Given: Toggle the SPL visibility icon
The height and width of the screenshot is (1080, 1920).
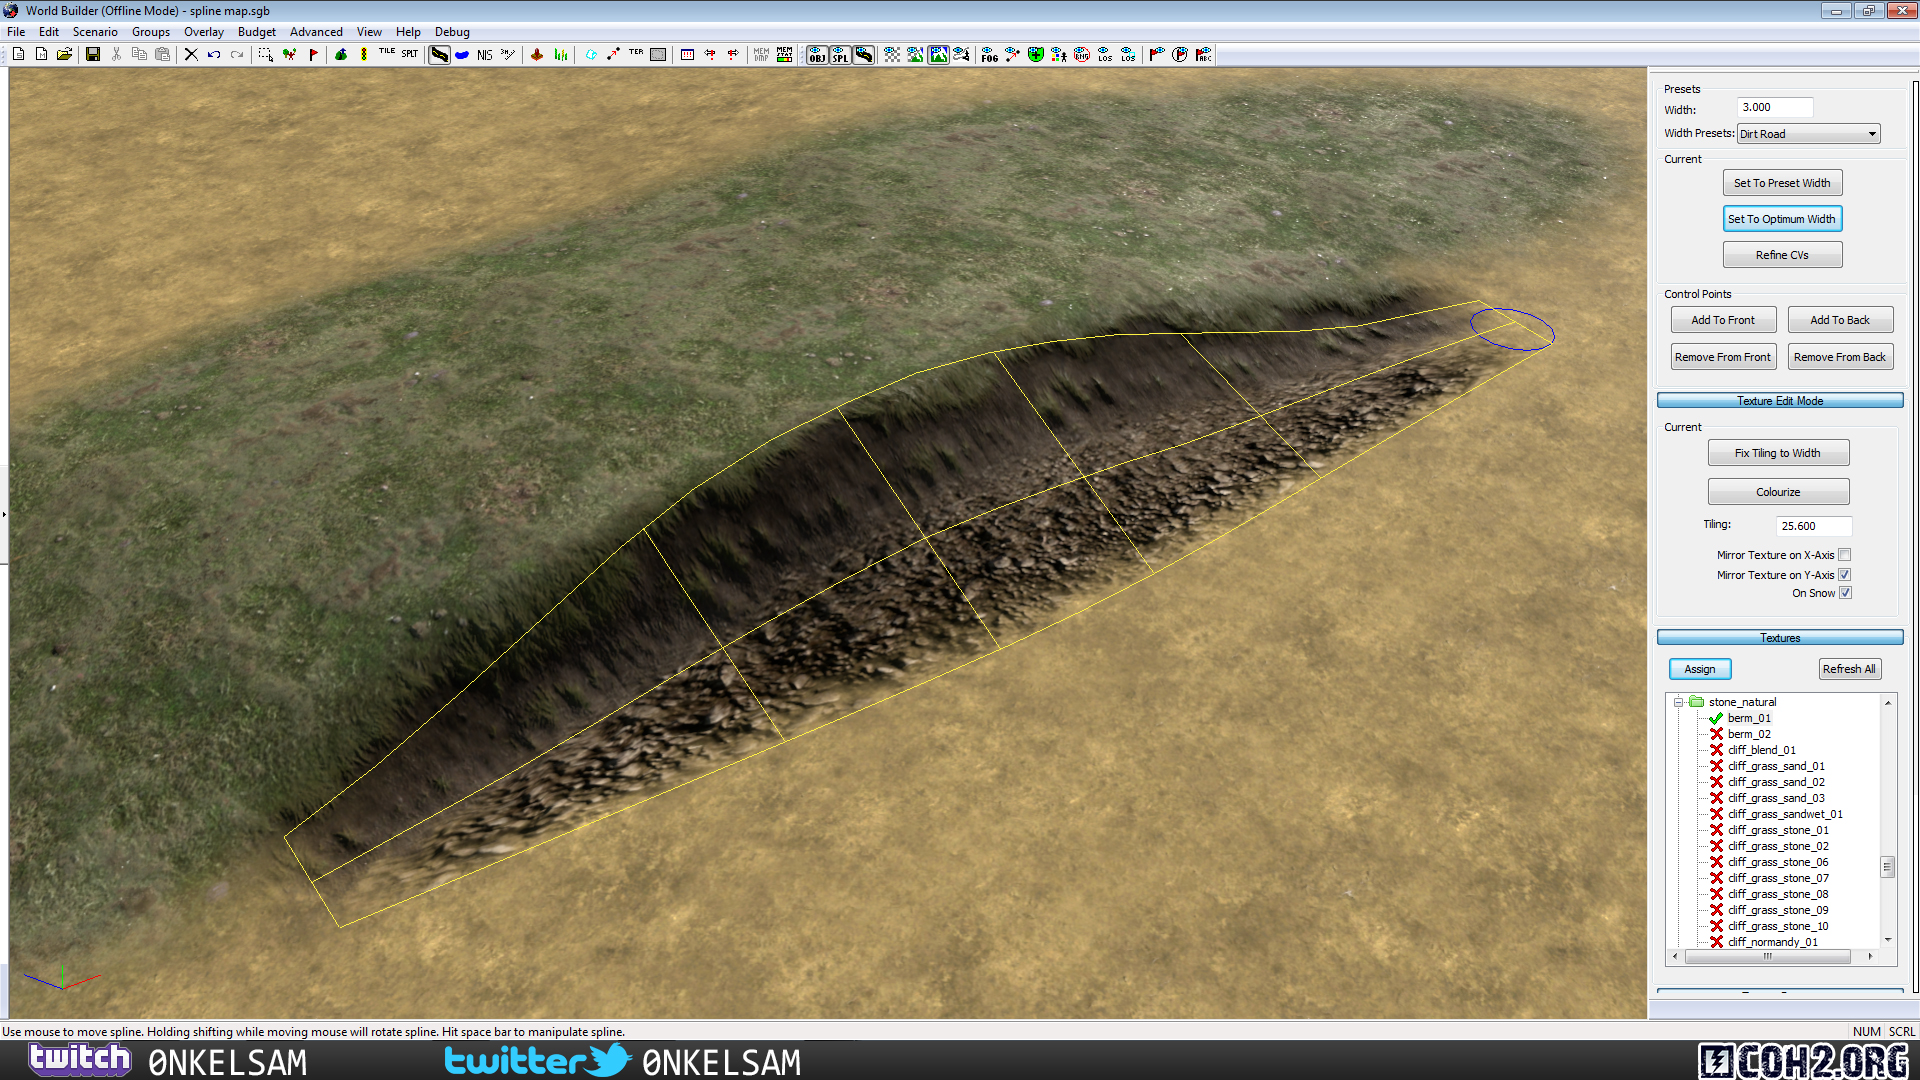Looking at the screenshot, I should point(840,55).
